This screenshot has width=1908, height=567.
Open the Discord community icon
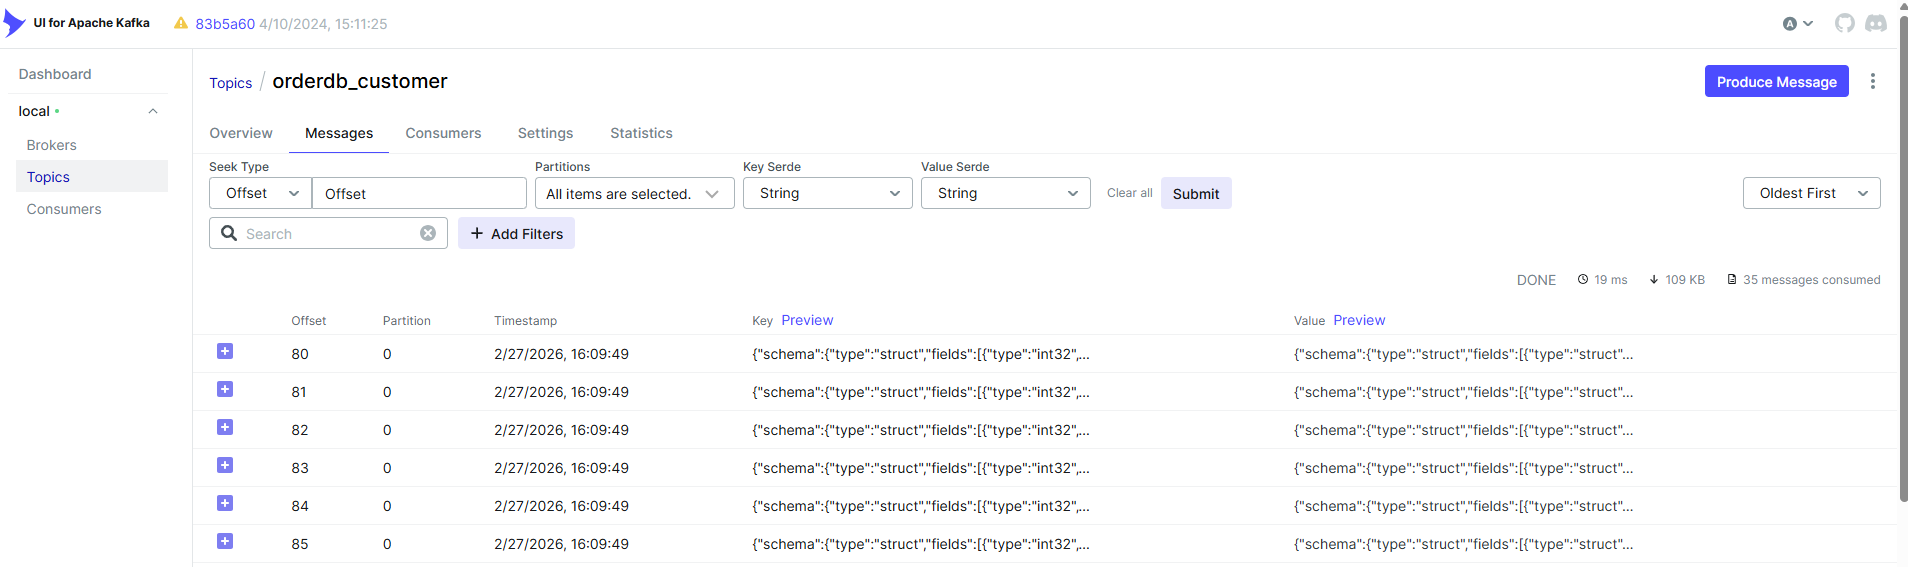[x=1876, y=23]
